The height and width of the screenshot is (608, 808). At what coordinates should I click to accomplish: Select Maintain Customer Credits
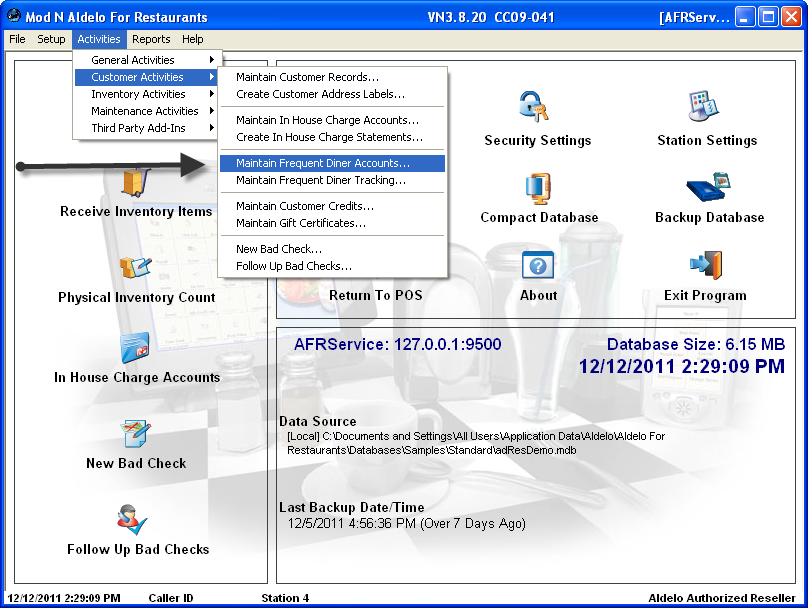[332, 206]
